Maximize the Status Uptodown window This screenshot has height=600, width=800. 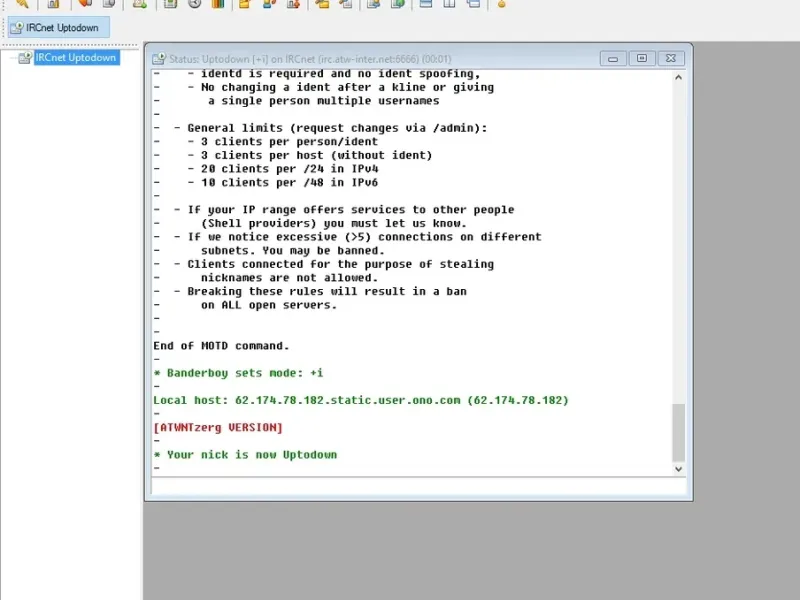[642, 59]
